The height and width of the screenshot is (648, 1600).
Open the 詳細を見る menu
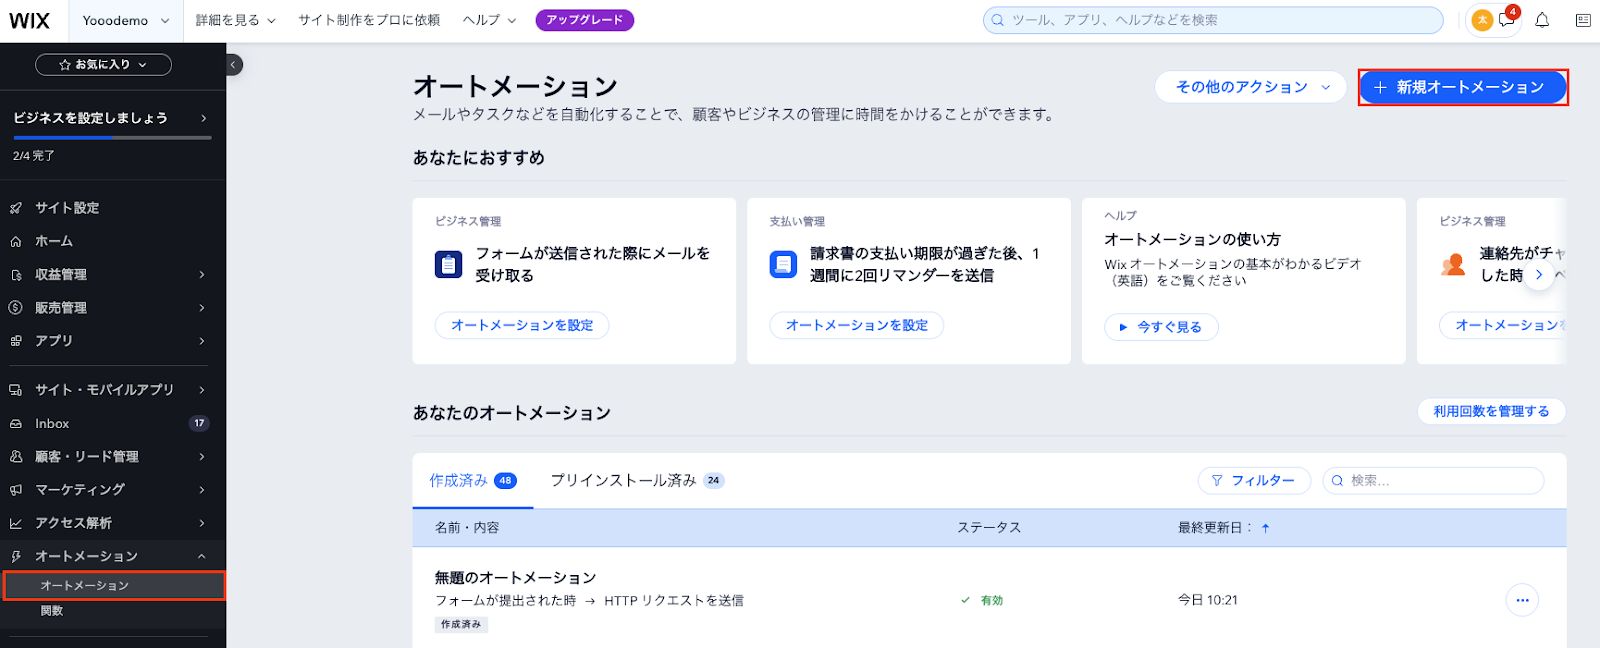(235, 20)
